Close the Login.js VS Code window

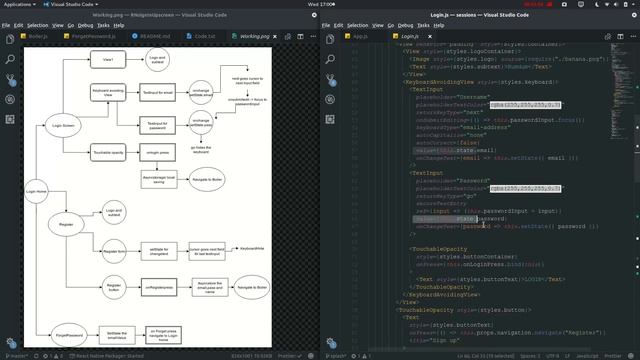(x=634, y=15)
